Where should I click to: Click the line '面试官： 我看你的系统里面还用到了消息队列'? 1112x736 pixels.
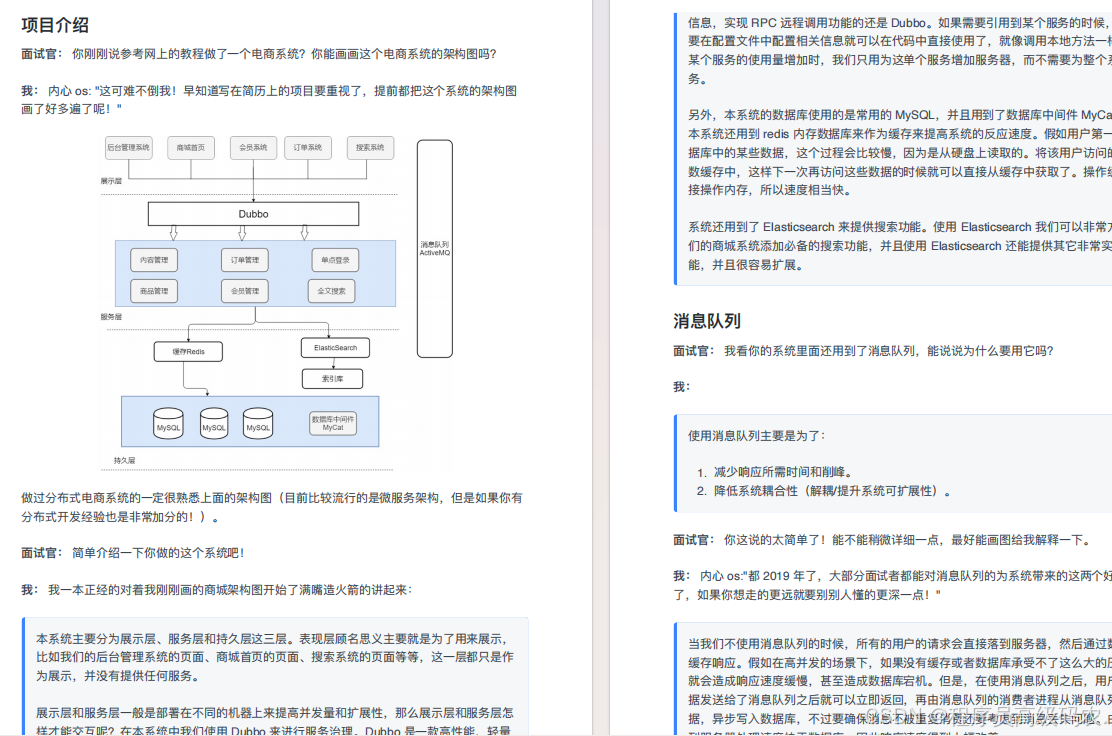pyautogui.click(x=863, y=351)
